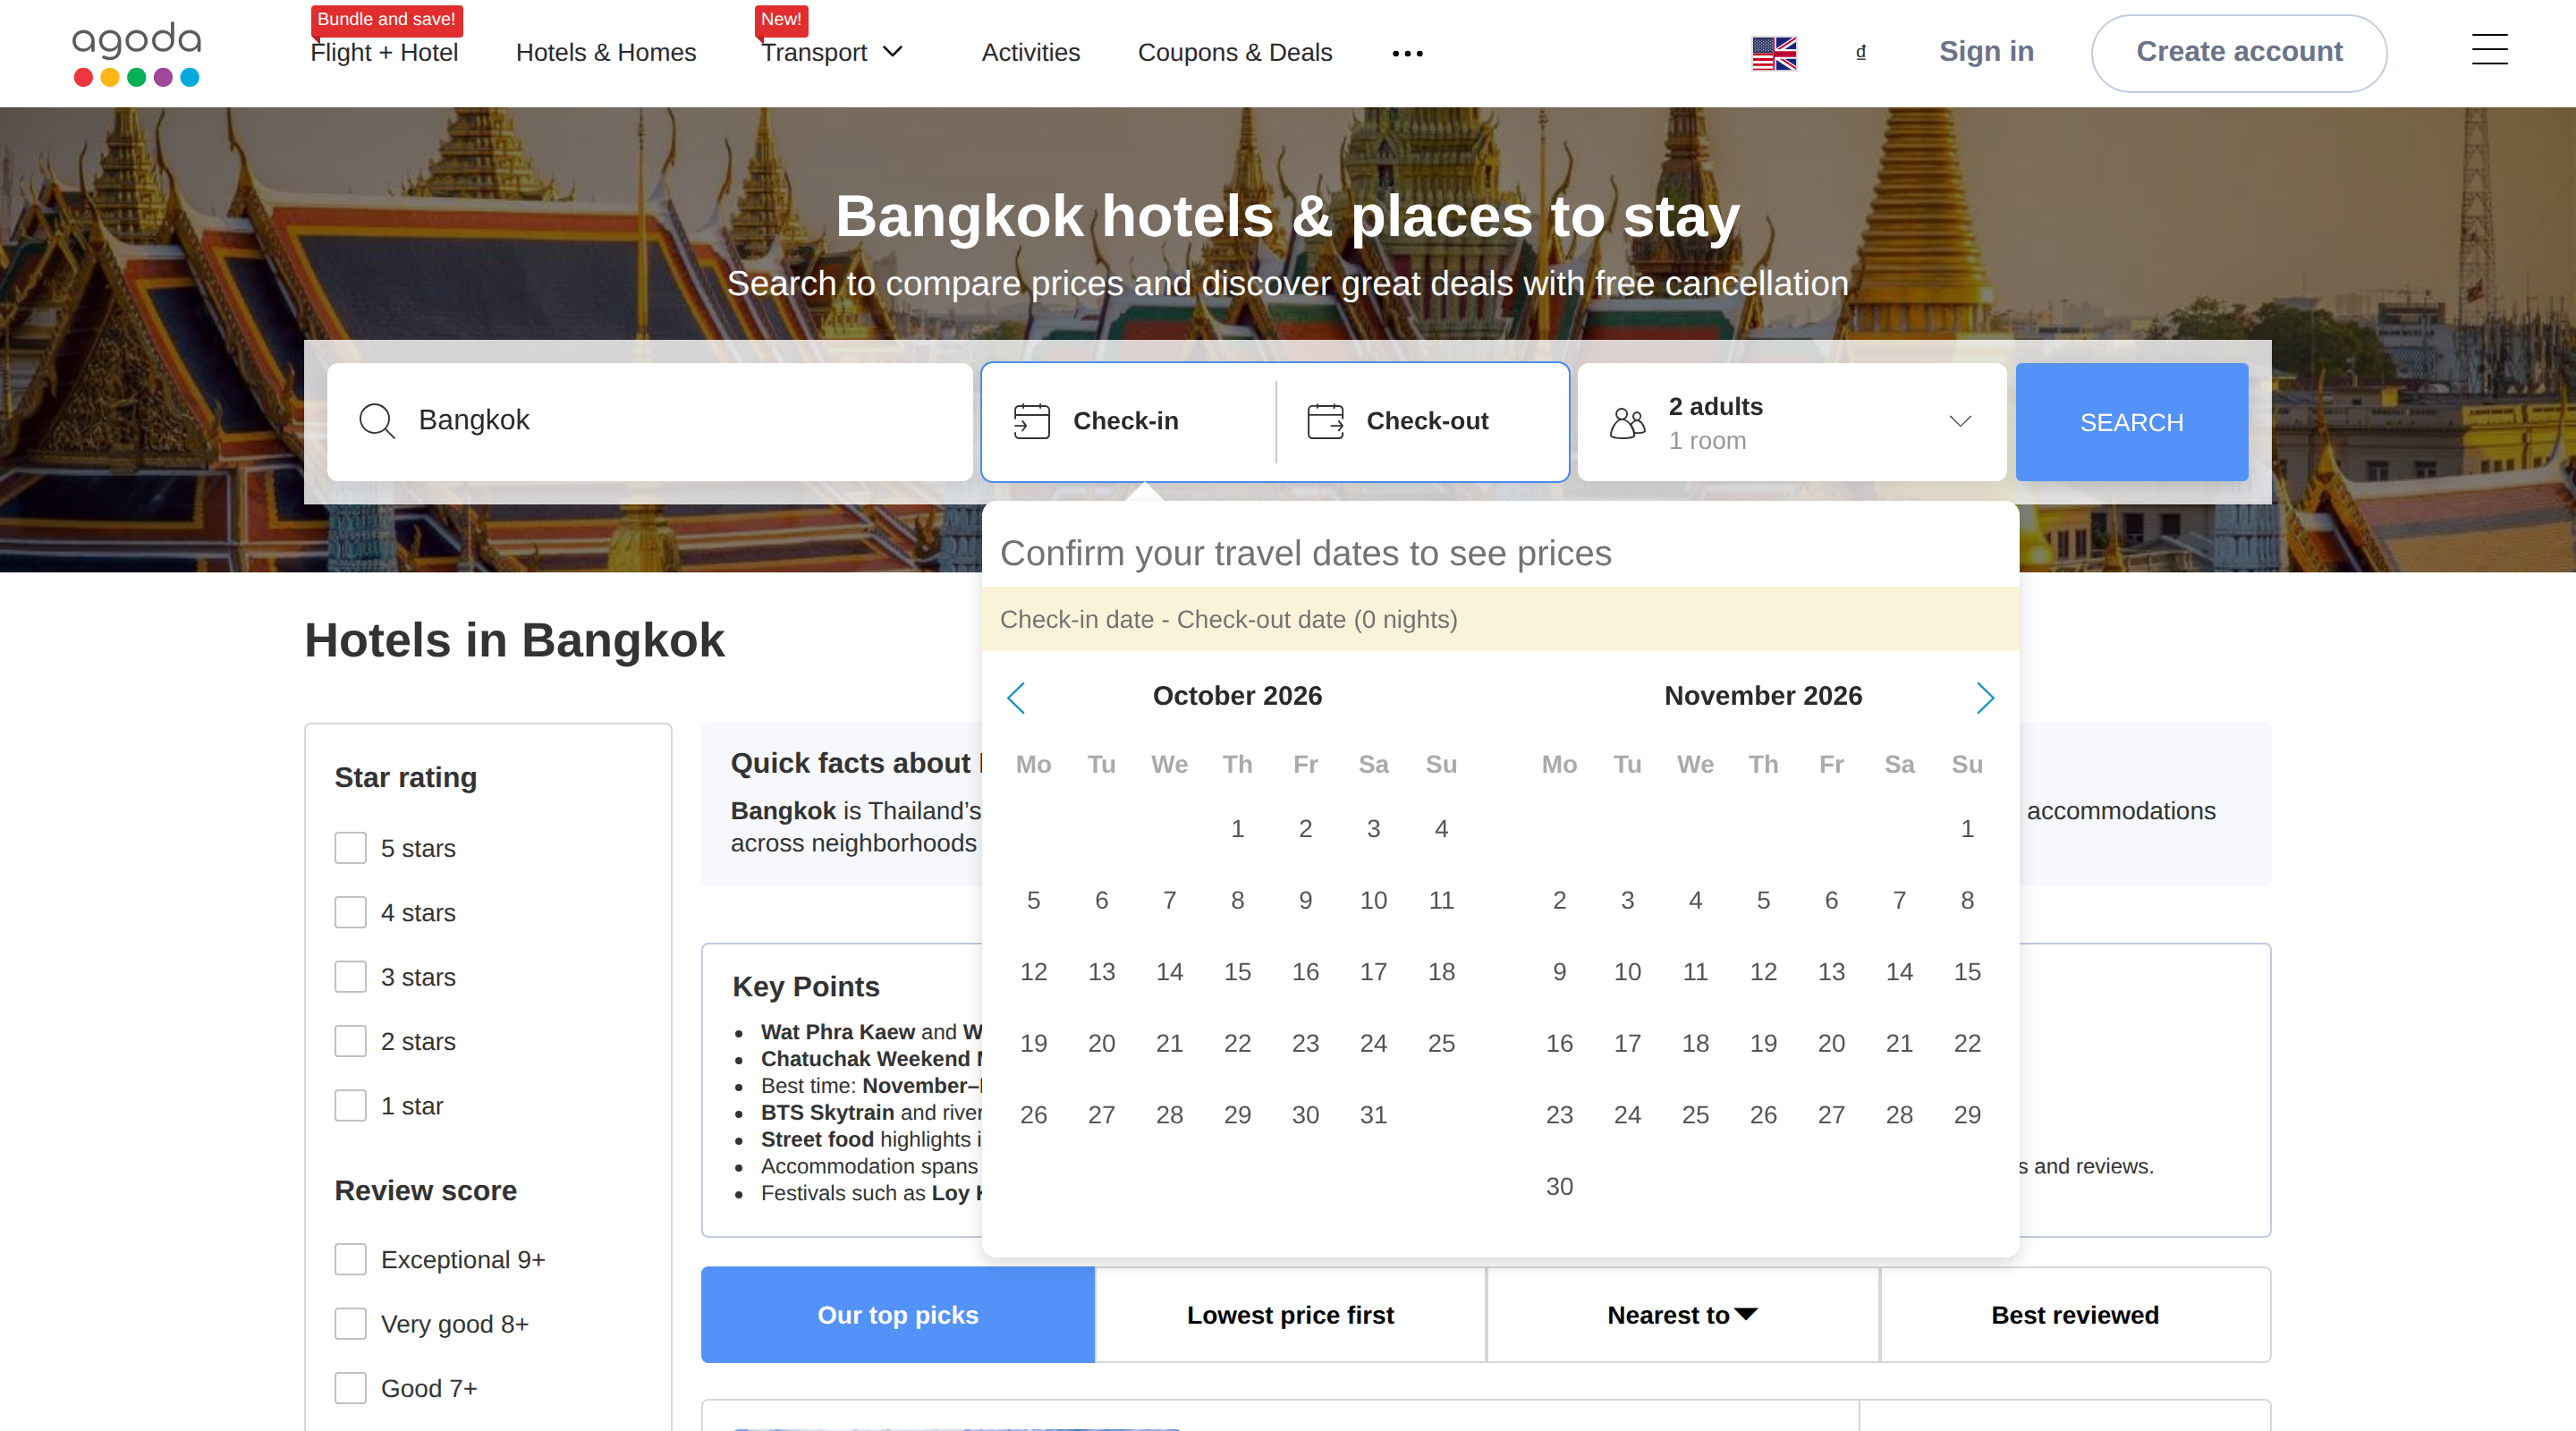The image size is (2576, 1431).
Task: Tick the 2 stars checkbox
Action: pyautogui.click(x=350, y=1041)
